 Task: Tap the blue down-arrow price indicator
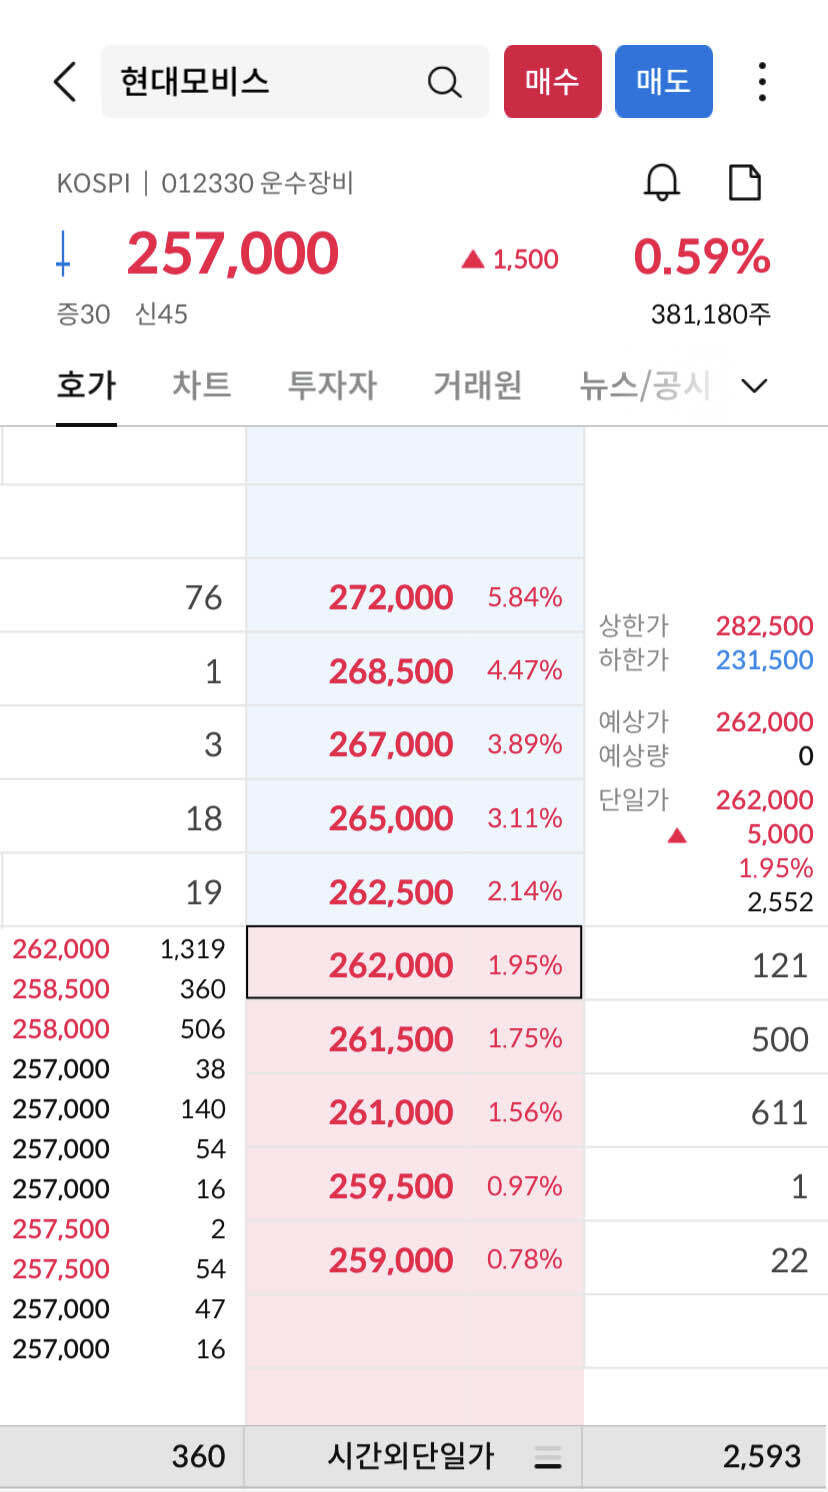63,252
